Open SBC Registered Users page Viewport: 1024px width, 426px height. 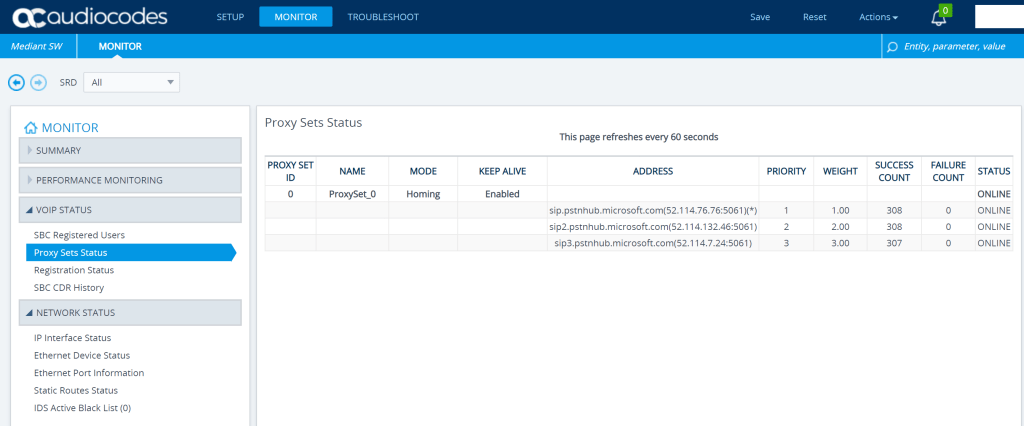79,235
